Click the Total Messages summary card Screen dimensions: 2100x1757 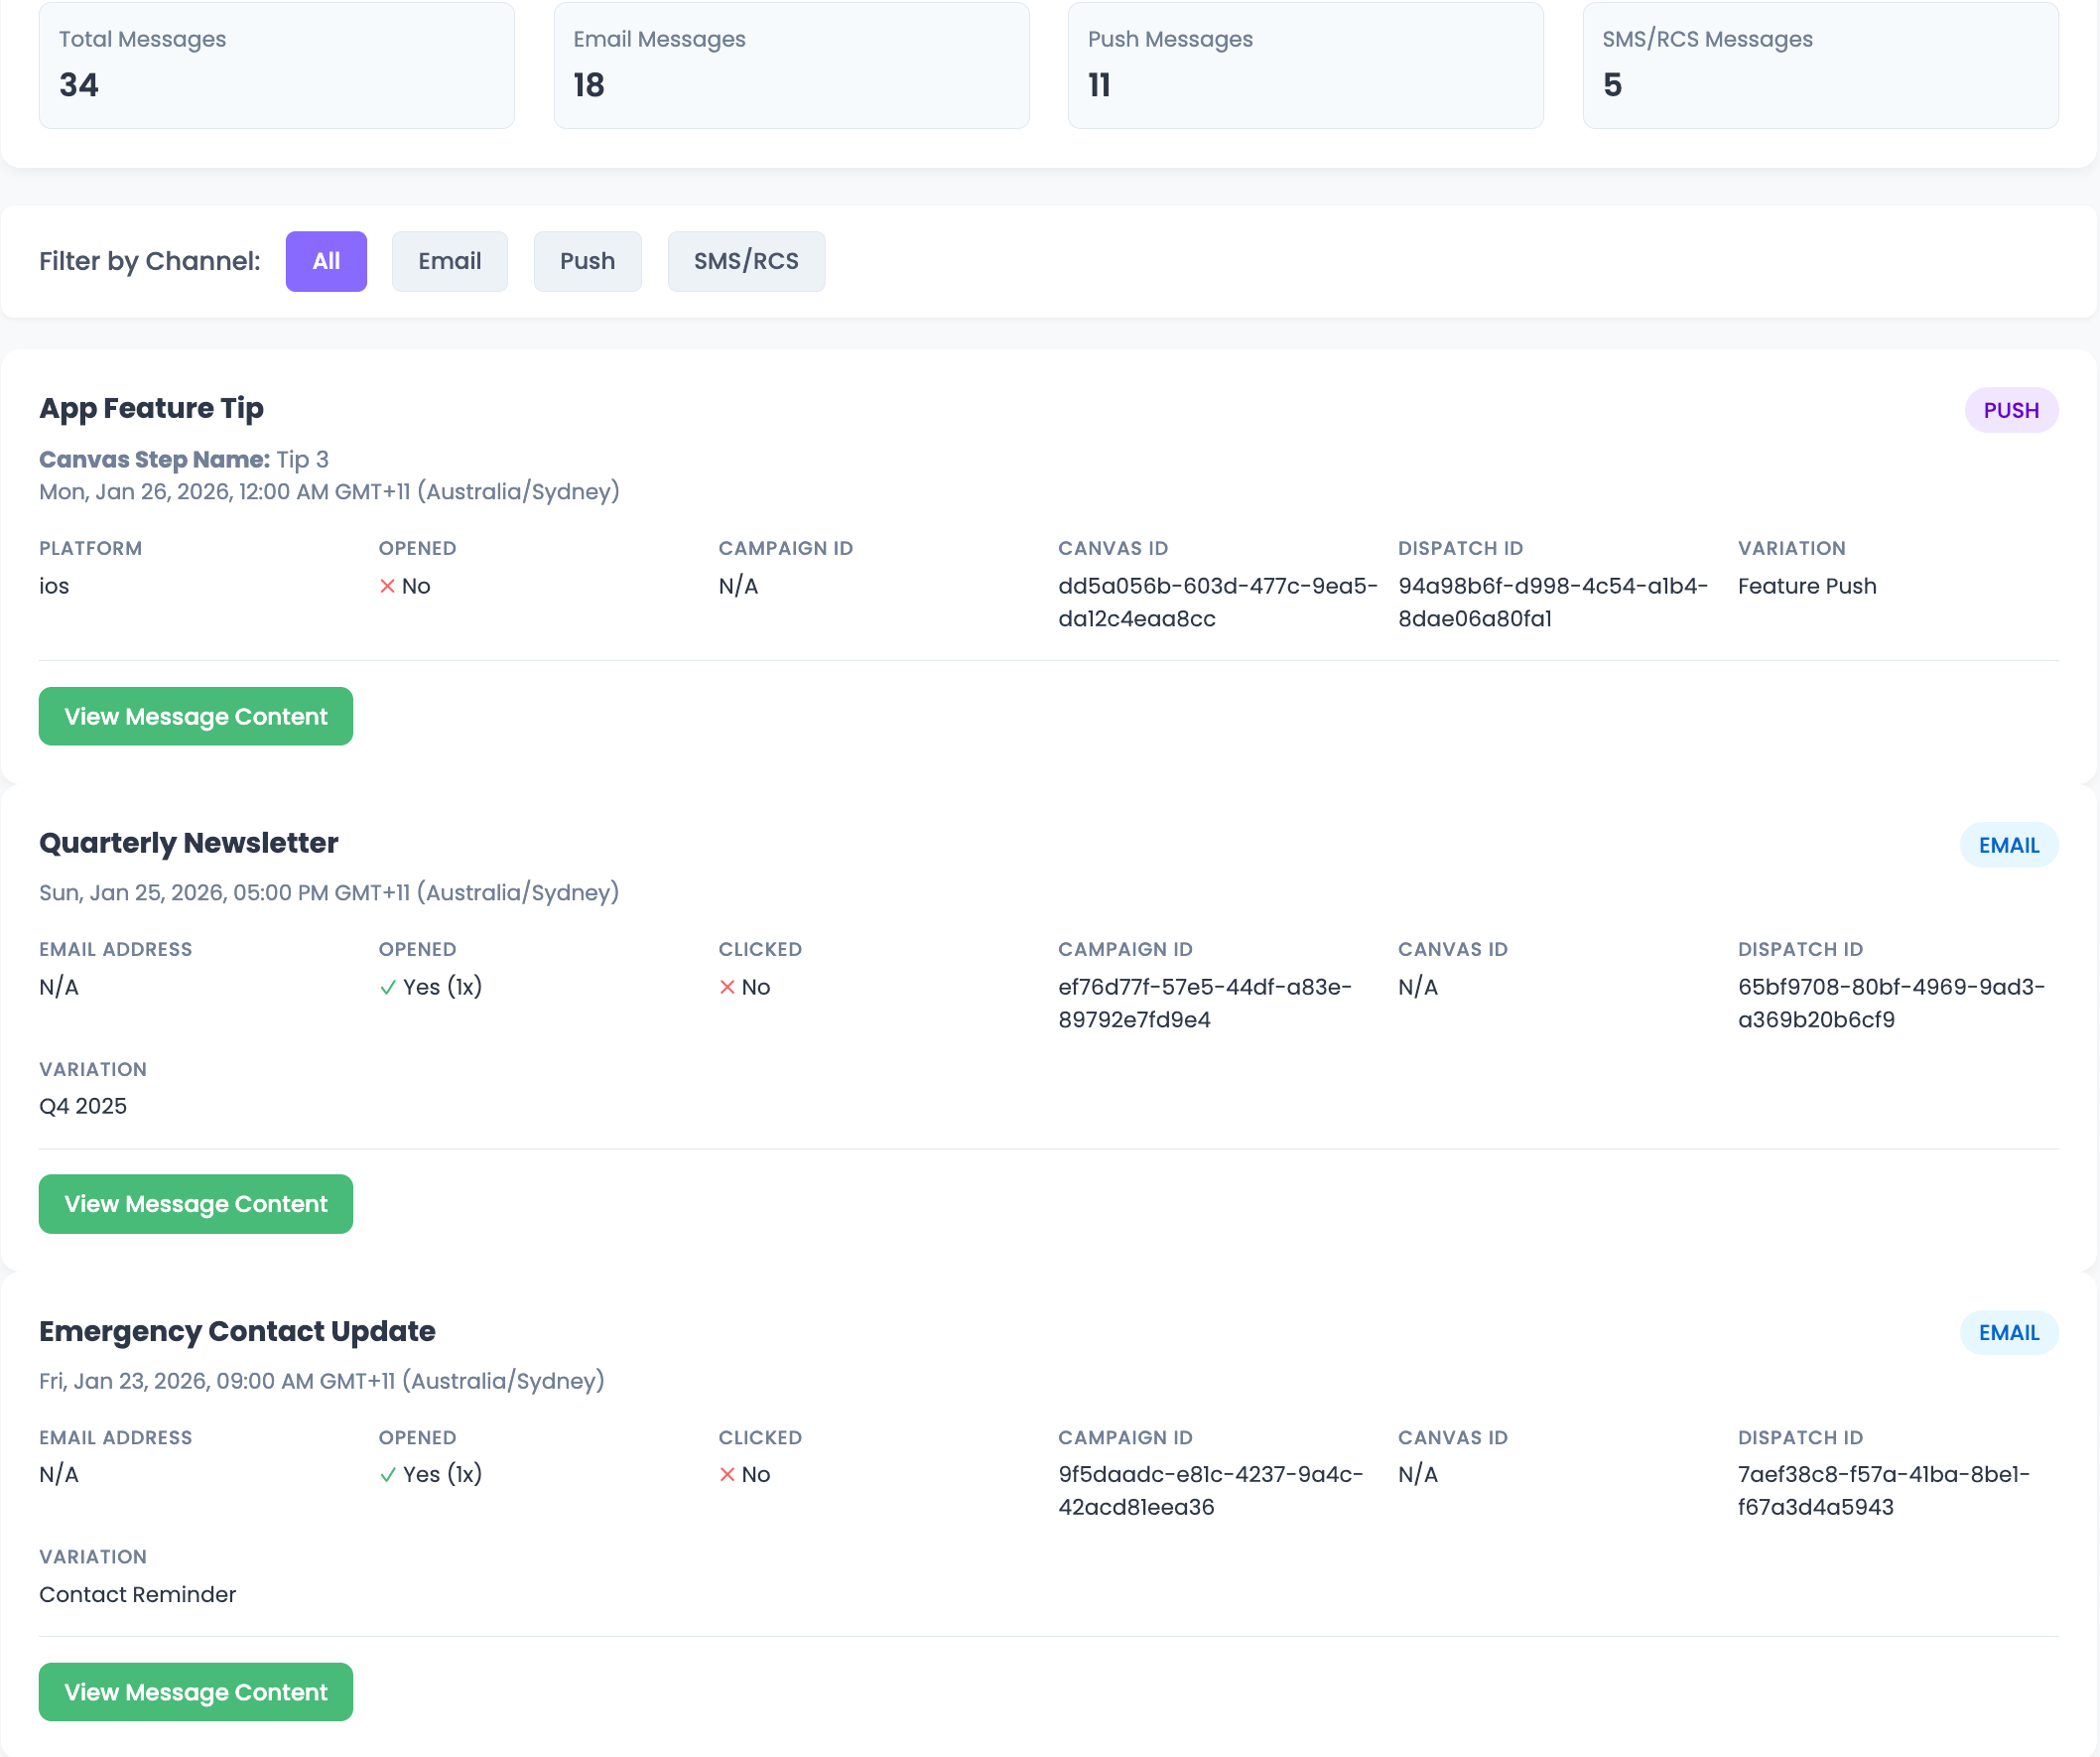pos(276,65)
